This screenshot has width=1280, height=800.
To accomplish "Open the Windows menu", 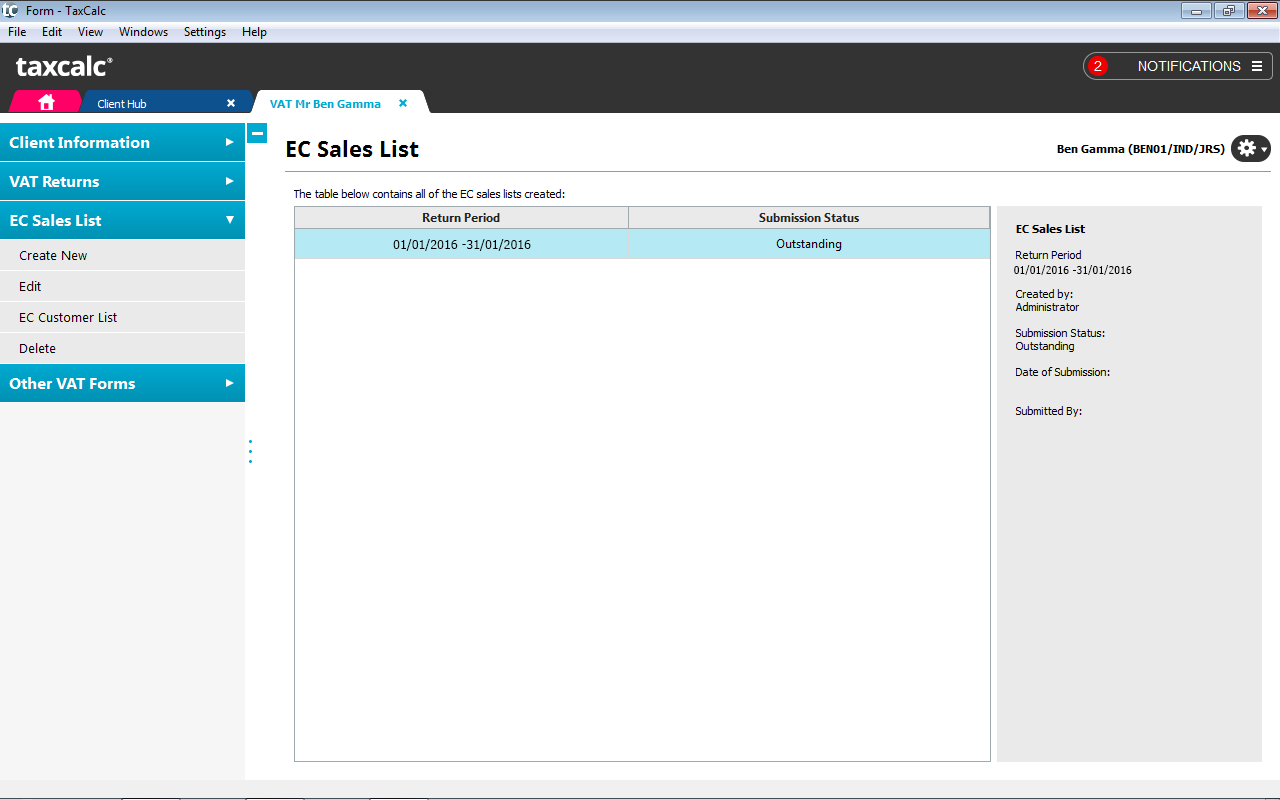I will pos(143,32).
